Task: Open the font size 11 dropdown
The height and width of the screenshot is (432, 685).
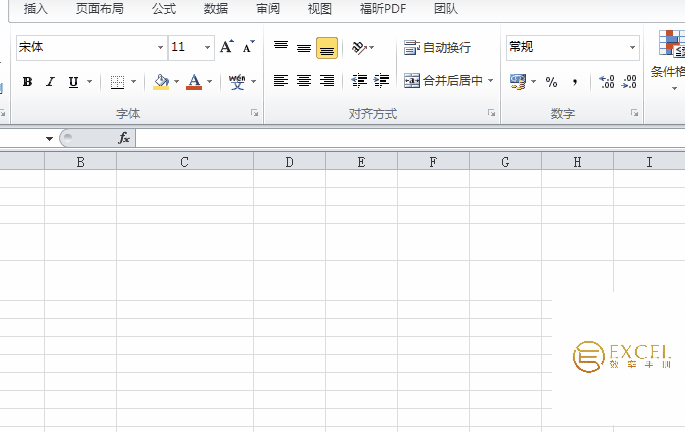Action: (x=208, y=47)
